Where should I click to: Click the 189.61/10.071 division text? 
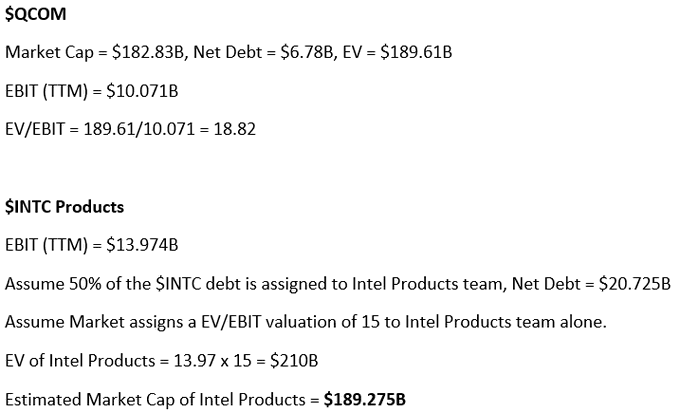point(139,129)
